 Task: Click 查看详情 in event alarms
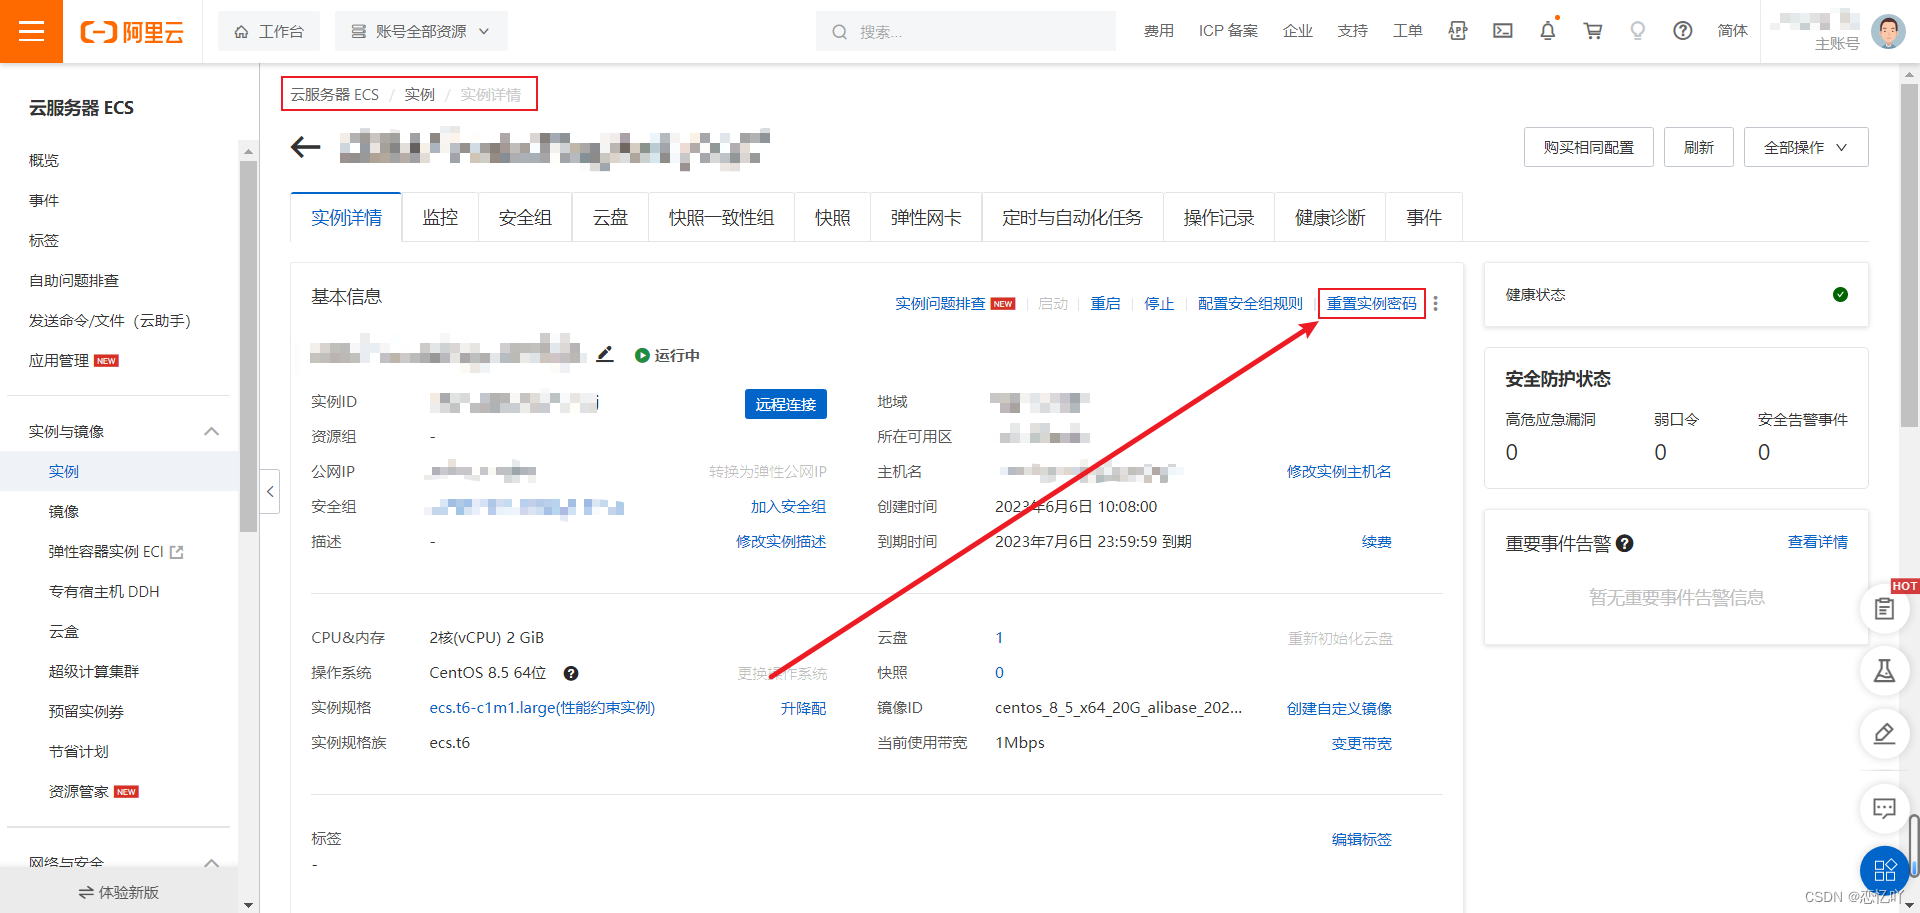(1818, 541)
